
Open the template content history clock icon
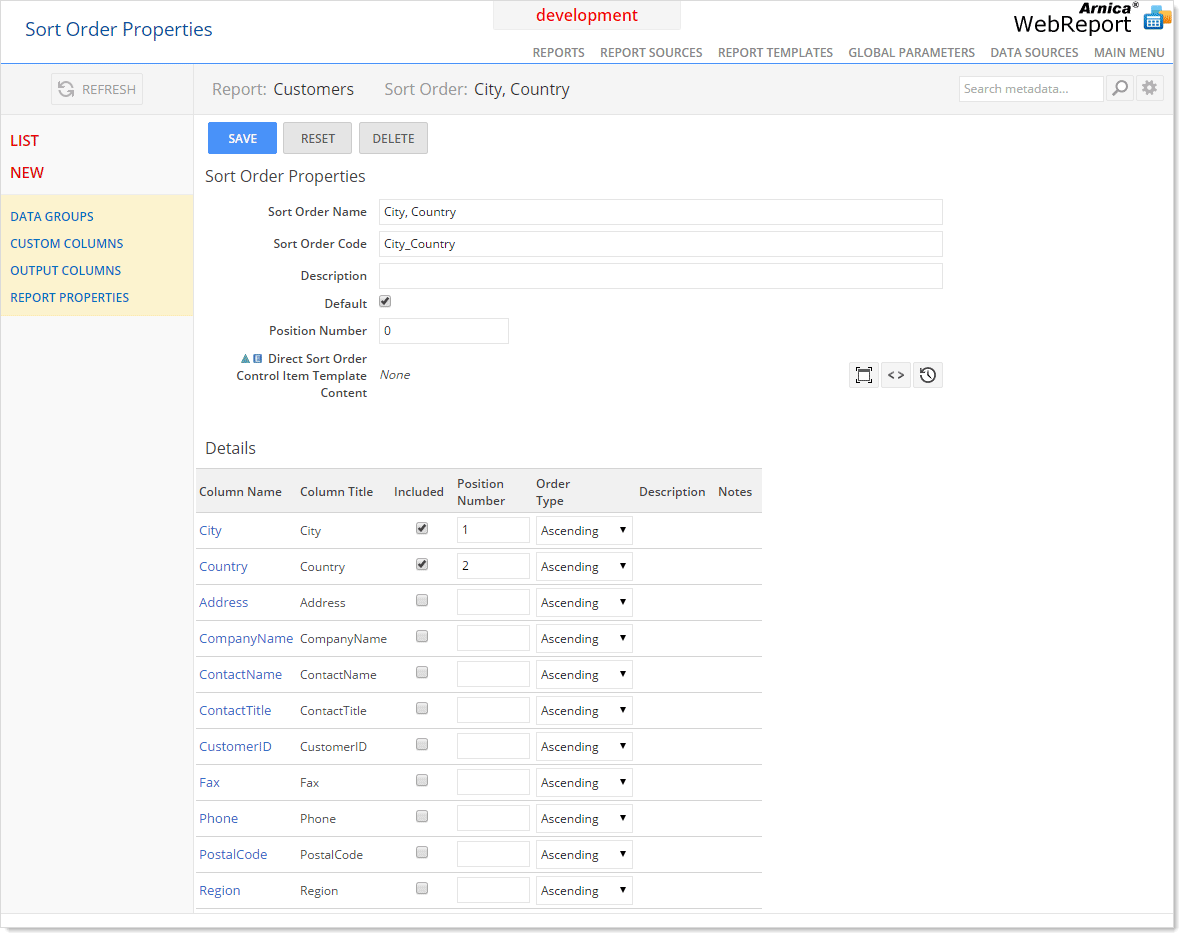pyautogui.click(x=928, y=375)
